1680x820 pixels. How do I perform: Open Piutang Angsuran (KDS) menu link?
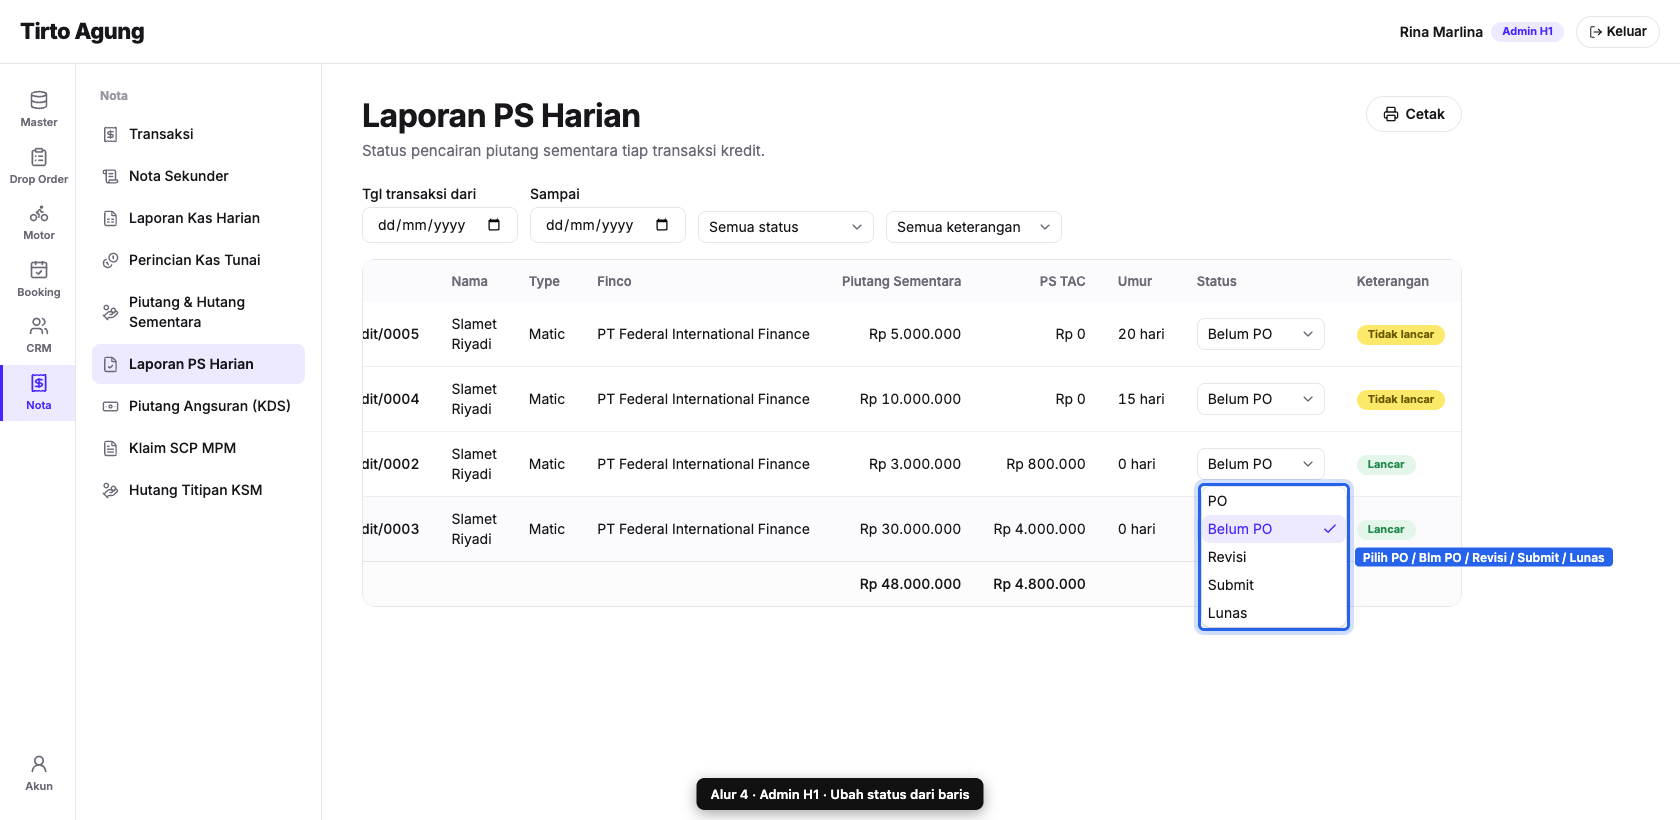198,406
